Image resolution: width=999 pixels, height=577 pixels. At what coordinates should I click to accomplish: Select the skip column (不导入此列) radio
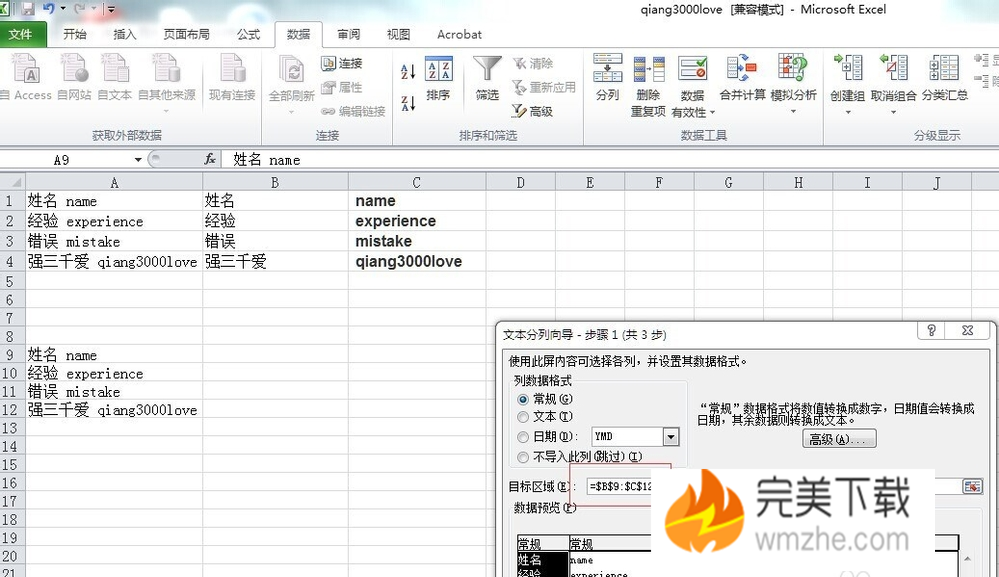coord(523,457)
